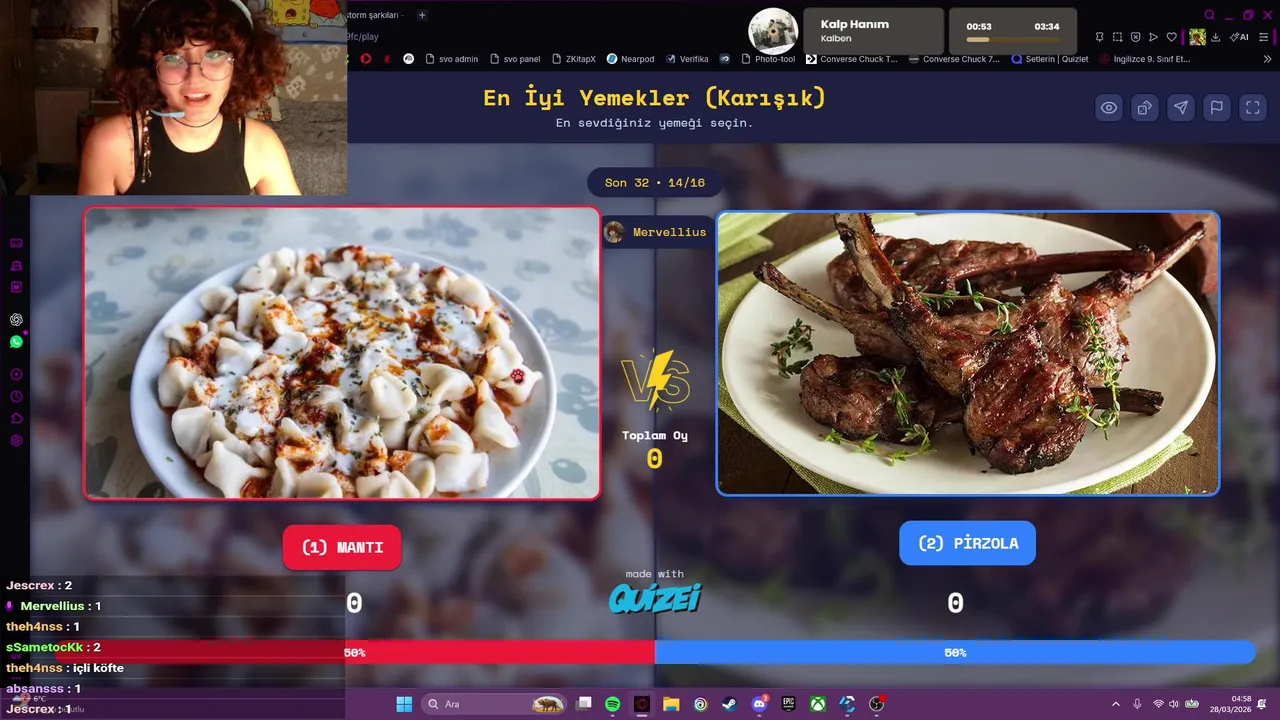The width and height of the screenshot is (1280, 720).
Task: Open a new browser tab with plus button
Action: 422,15
